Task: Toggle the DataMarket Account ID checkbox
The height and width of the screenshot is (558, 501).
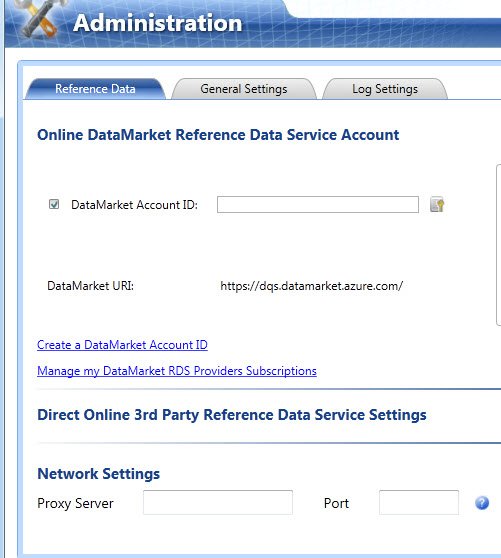Action: 54,204
